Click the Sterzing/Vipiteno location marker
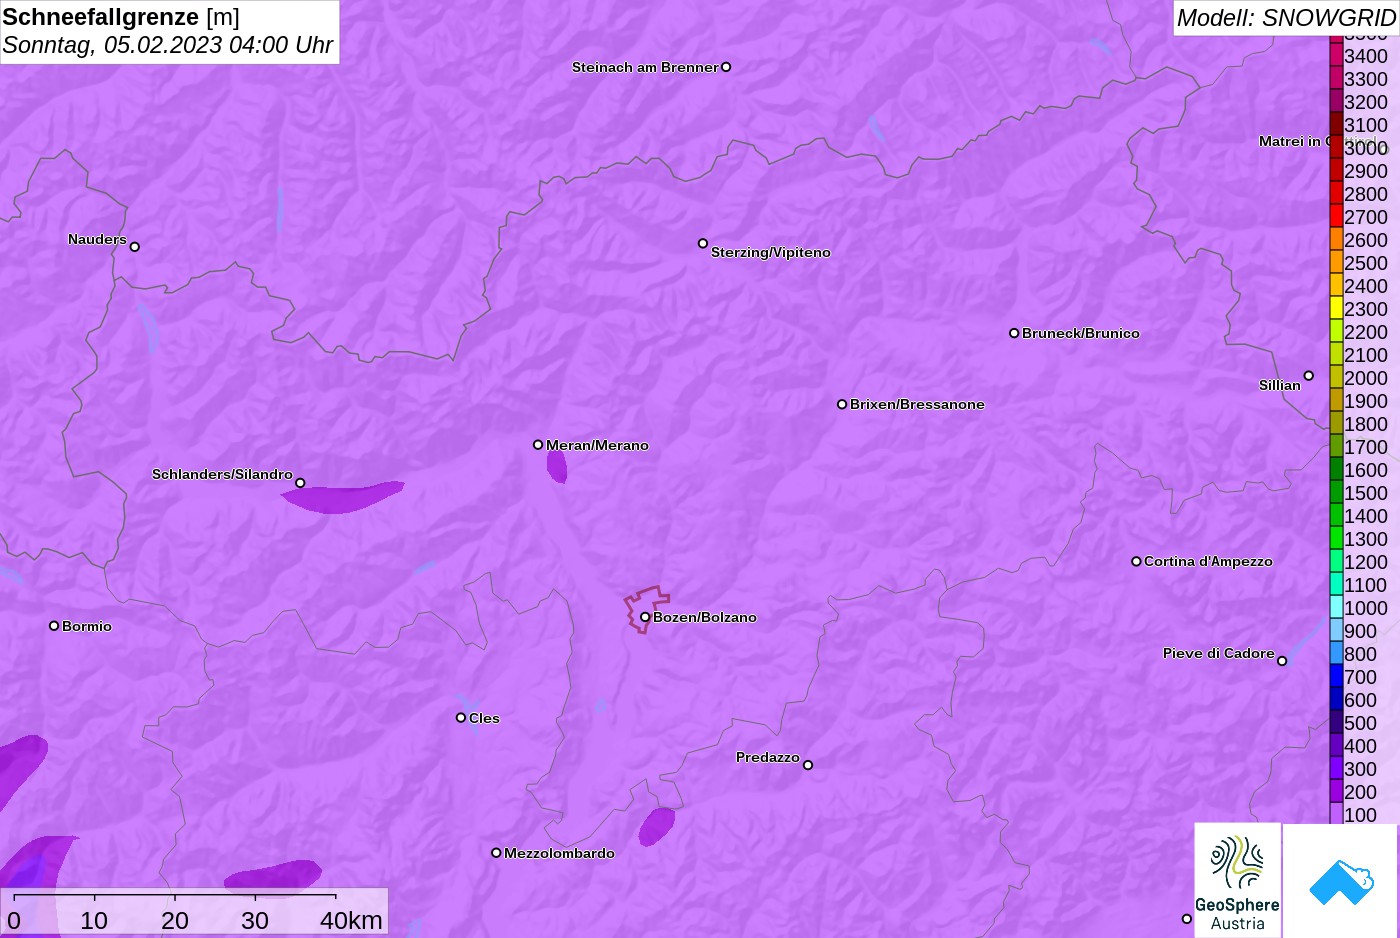Image resolution: width=1400 pixels, height=938 pixels. pos(703,243)
